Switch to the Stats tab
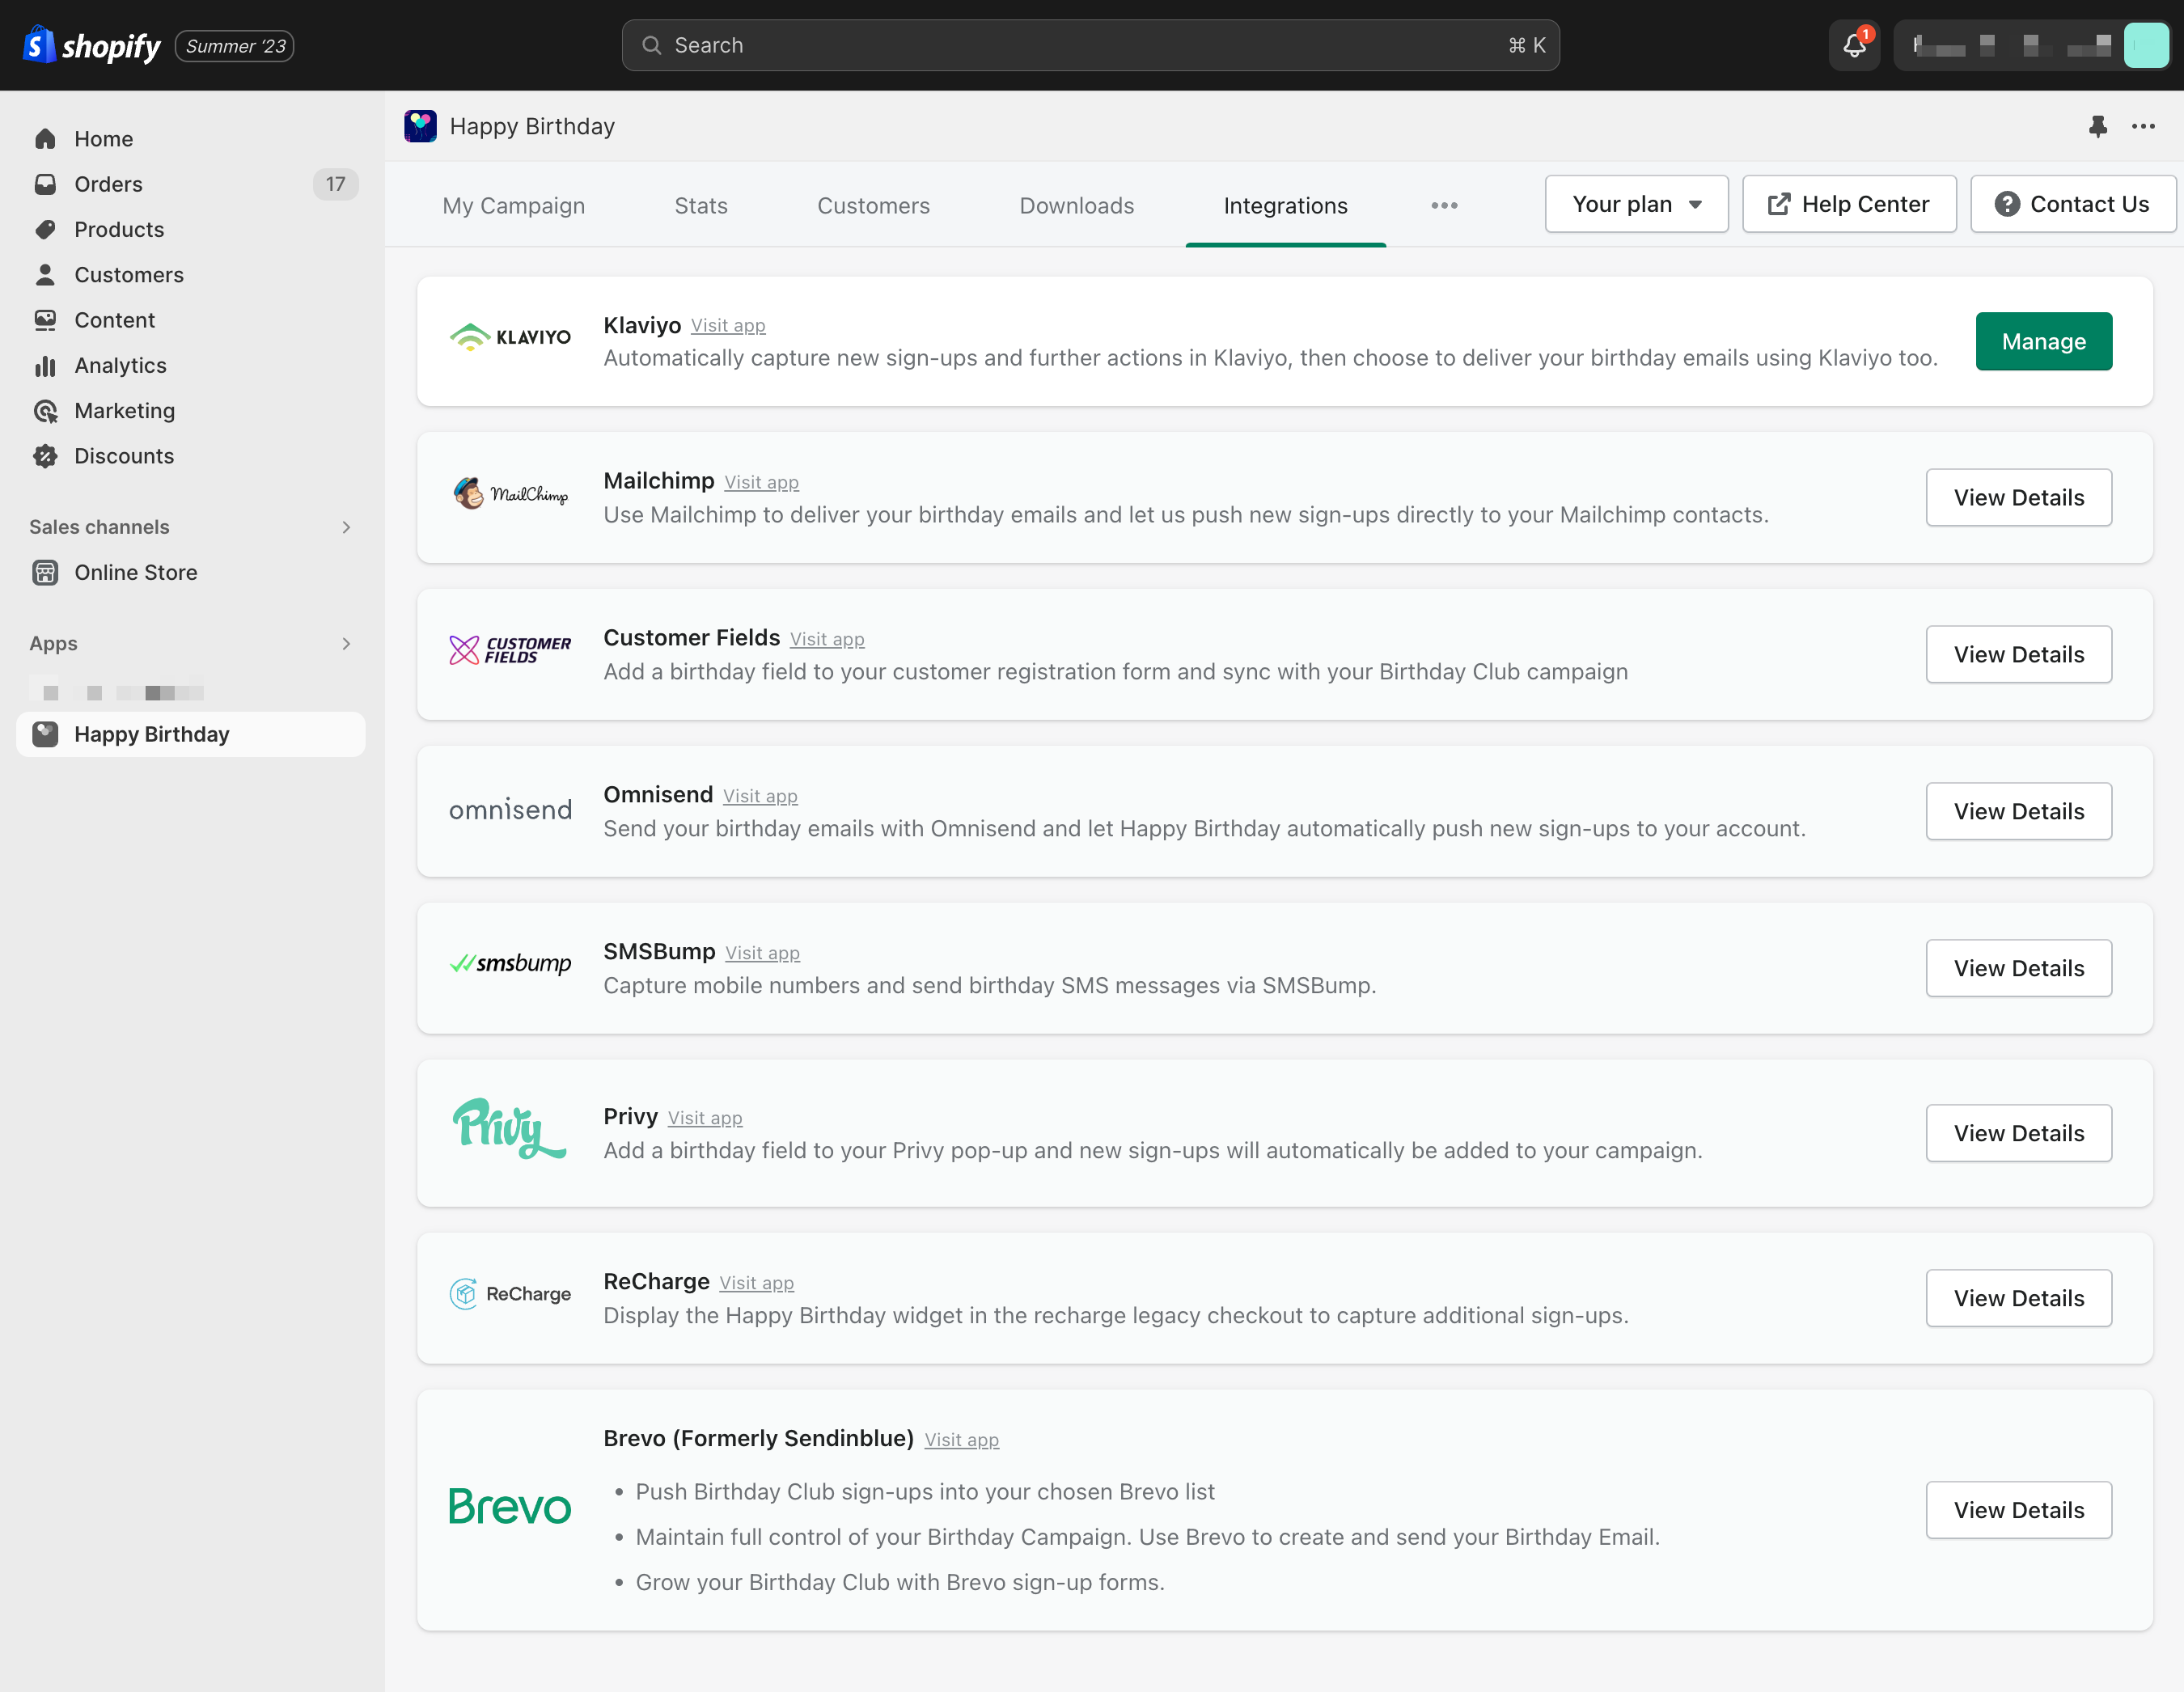2184x1692 pixels. (x=701, y=206)
